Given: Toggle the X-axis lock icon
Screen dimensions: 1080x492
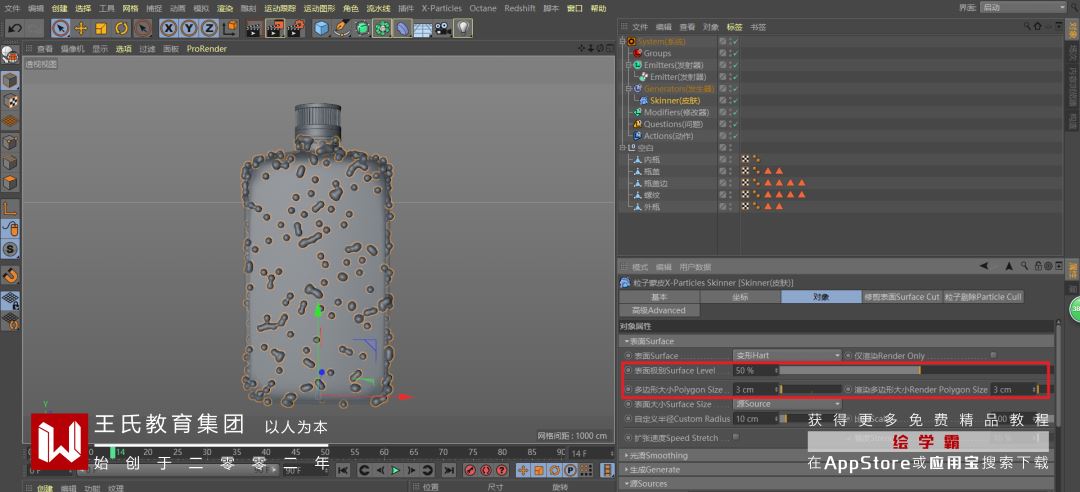Looking at the screenshot, I should click(x=168, y=28).
